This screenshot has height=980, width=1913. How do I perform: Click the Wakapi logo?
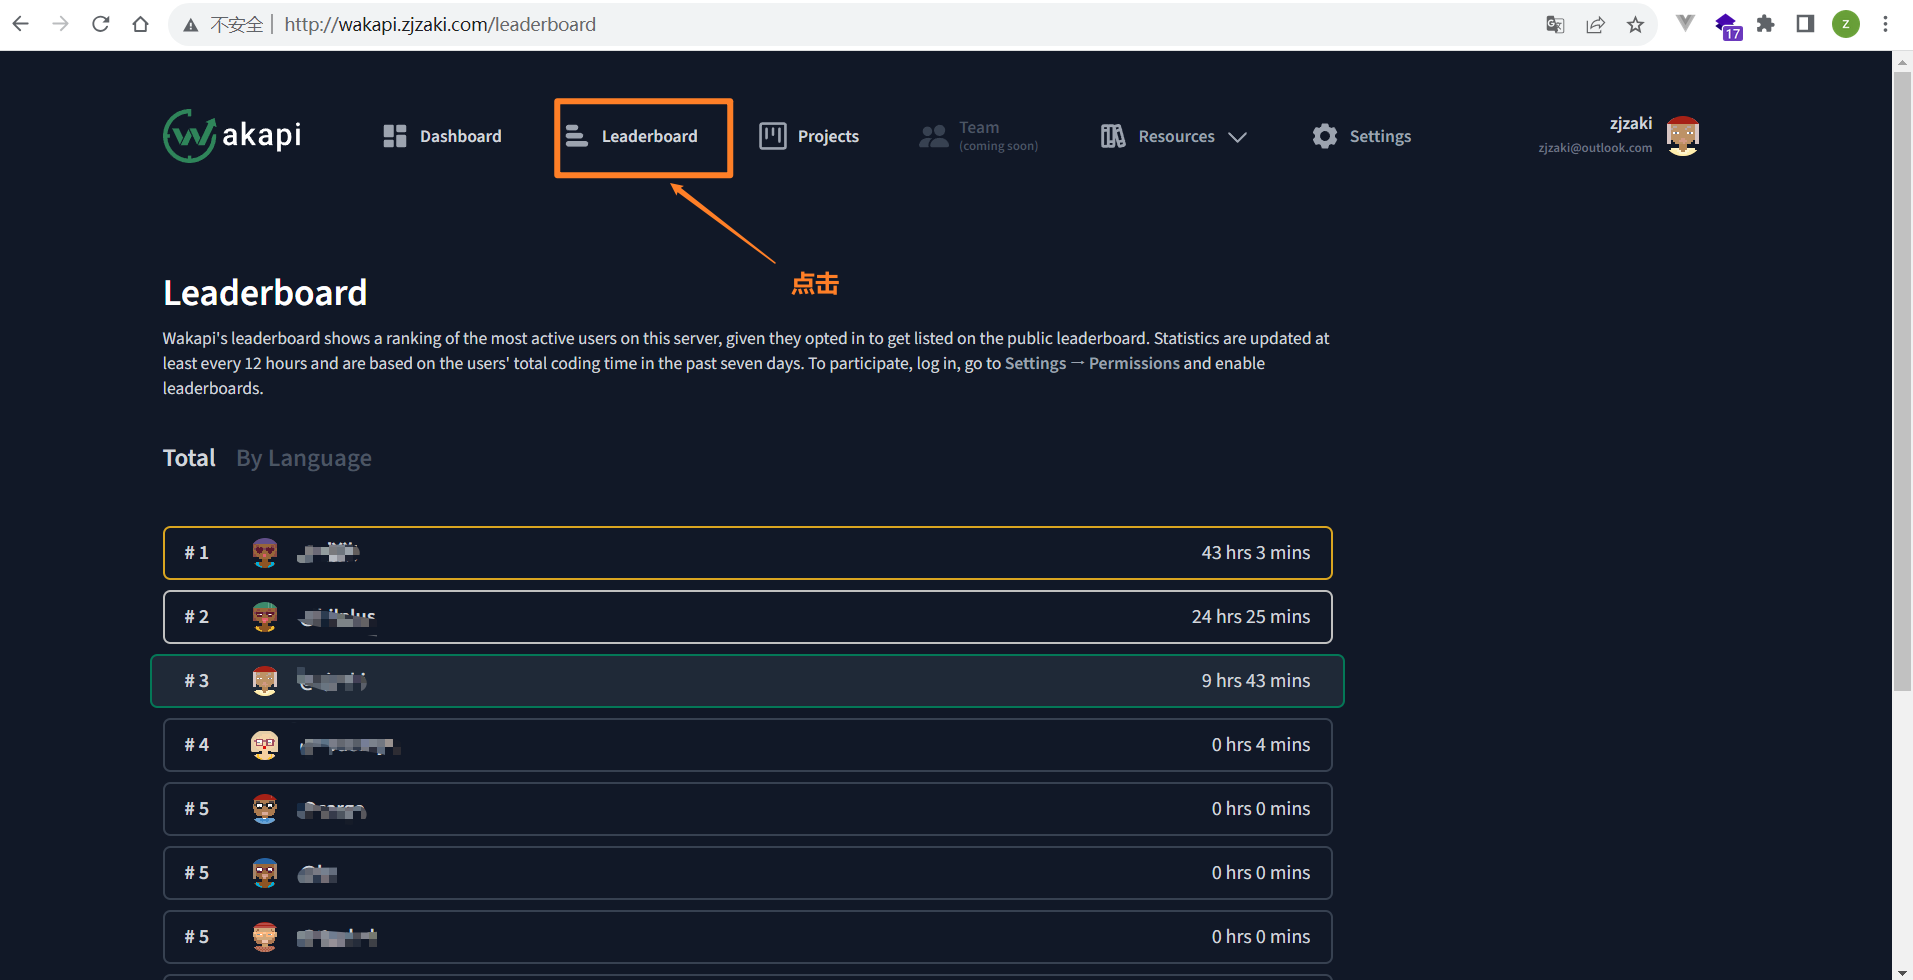pyautogui.click(x=232, y=135)
